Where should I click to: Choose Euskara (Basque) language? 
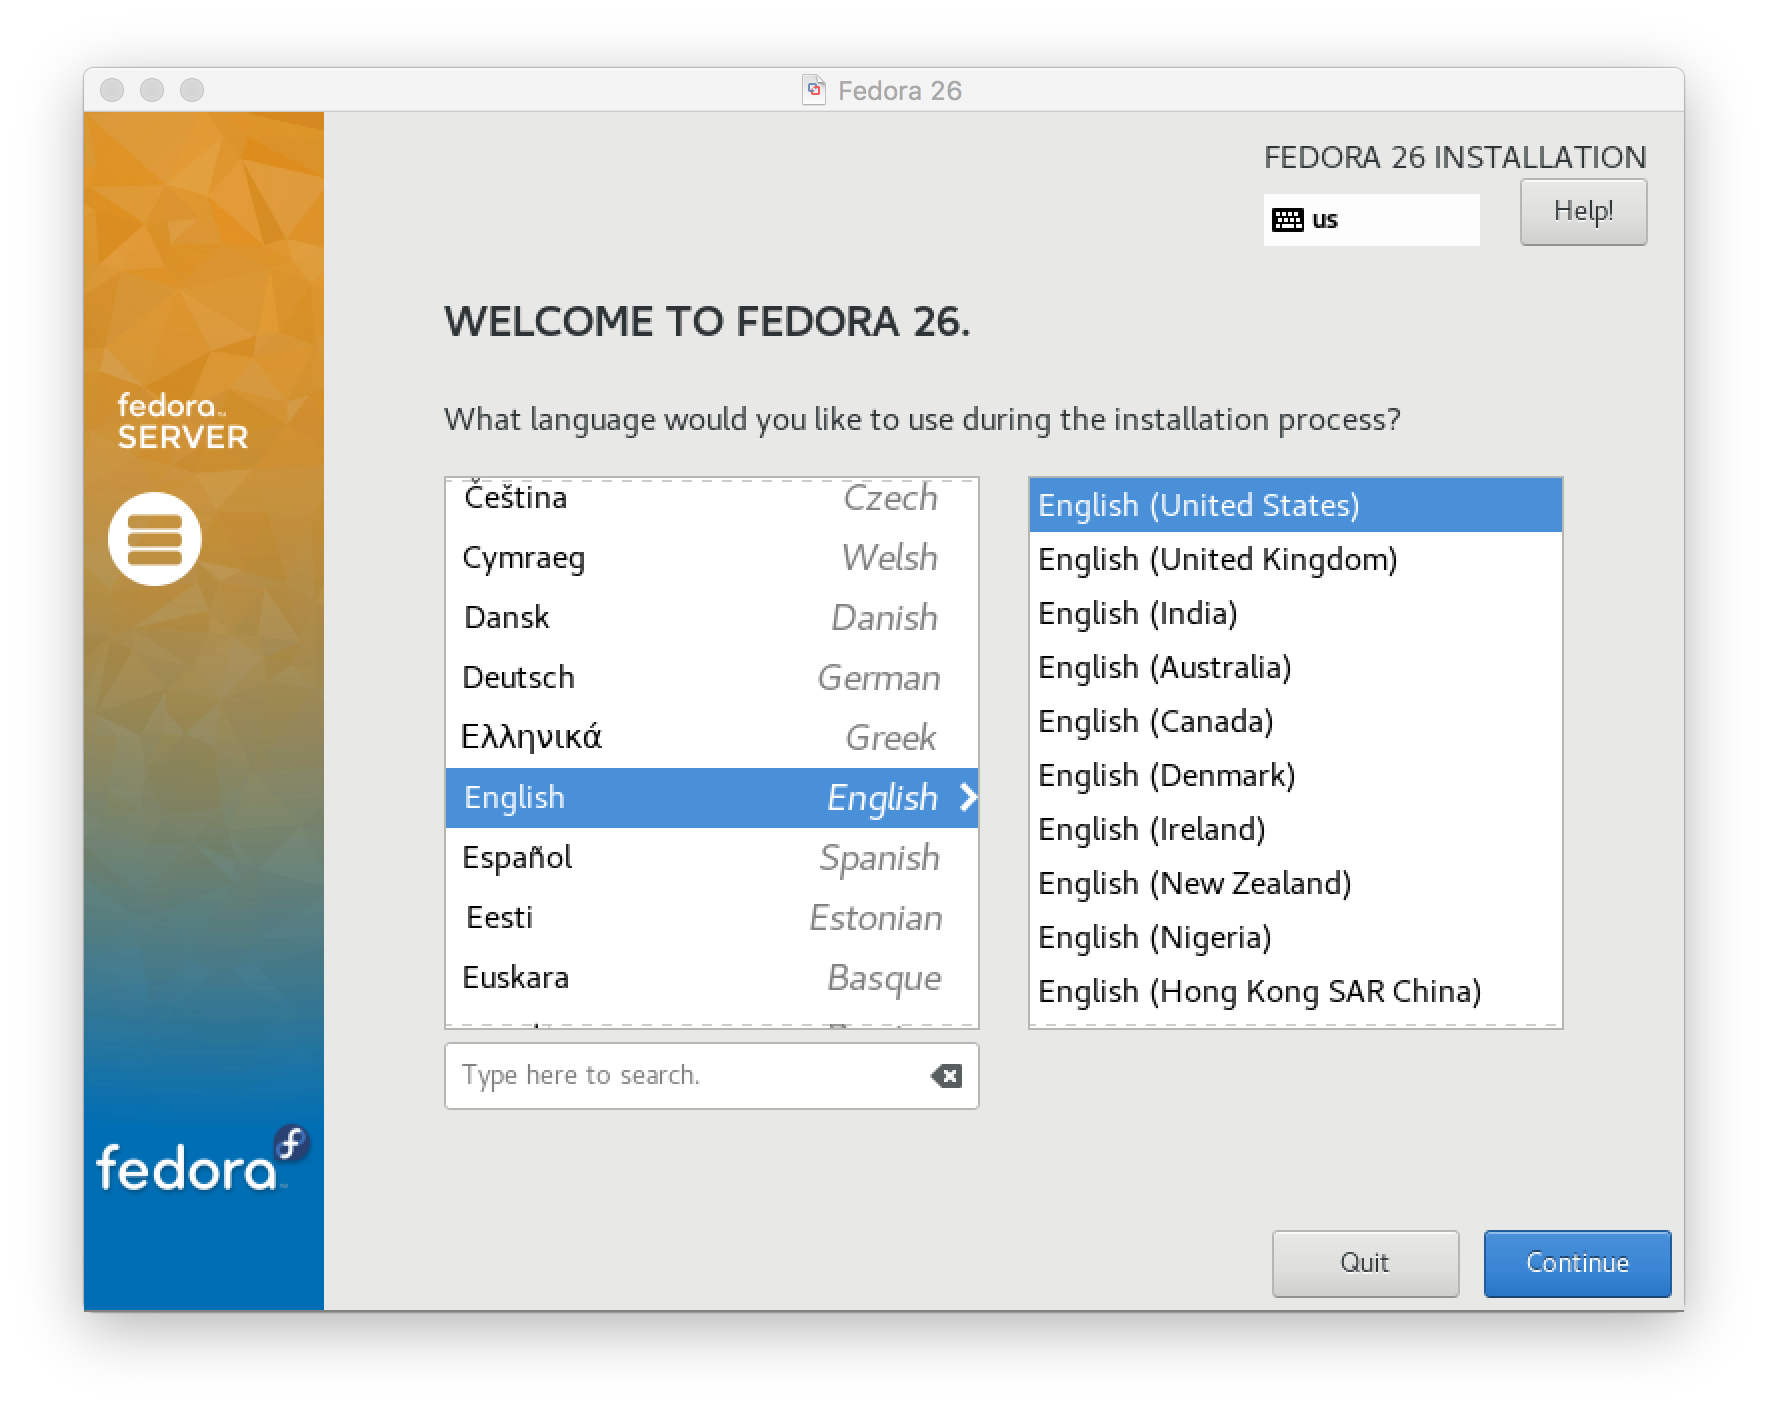[711, 978]
